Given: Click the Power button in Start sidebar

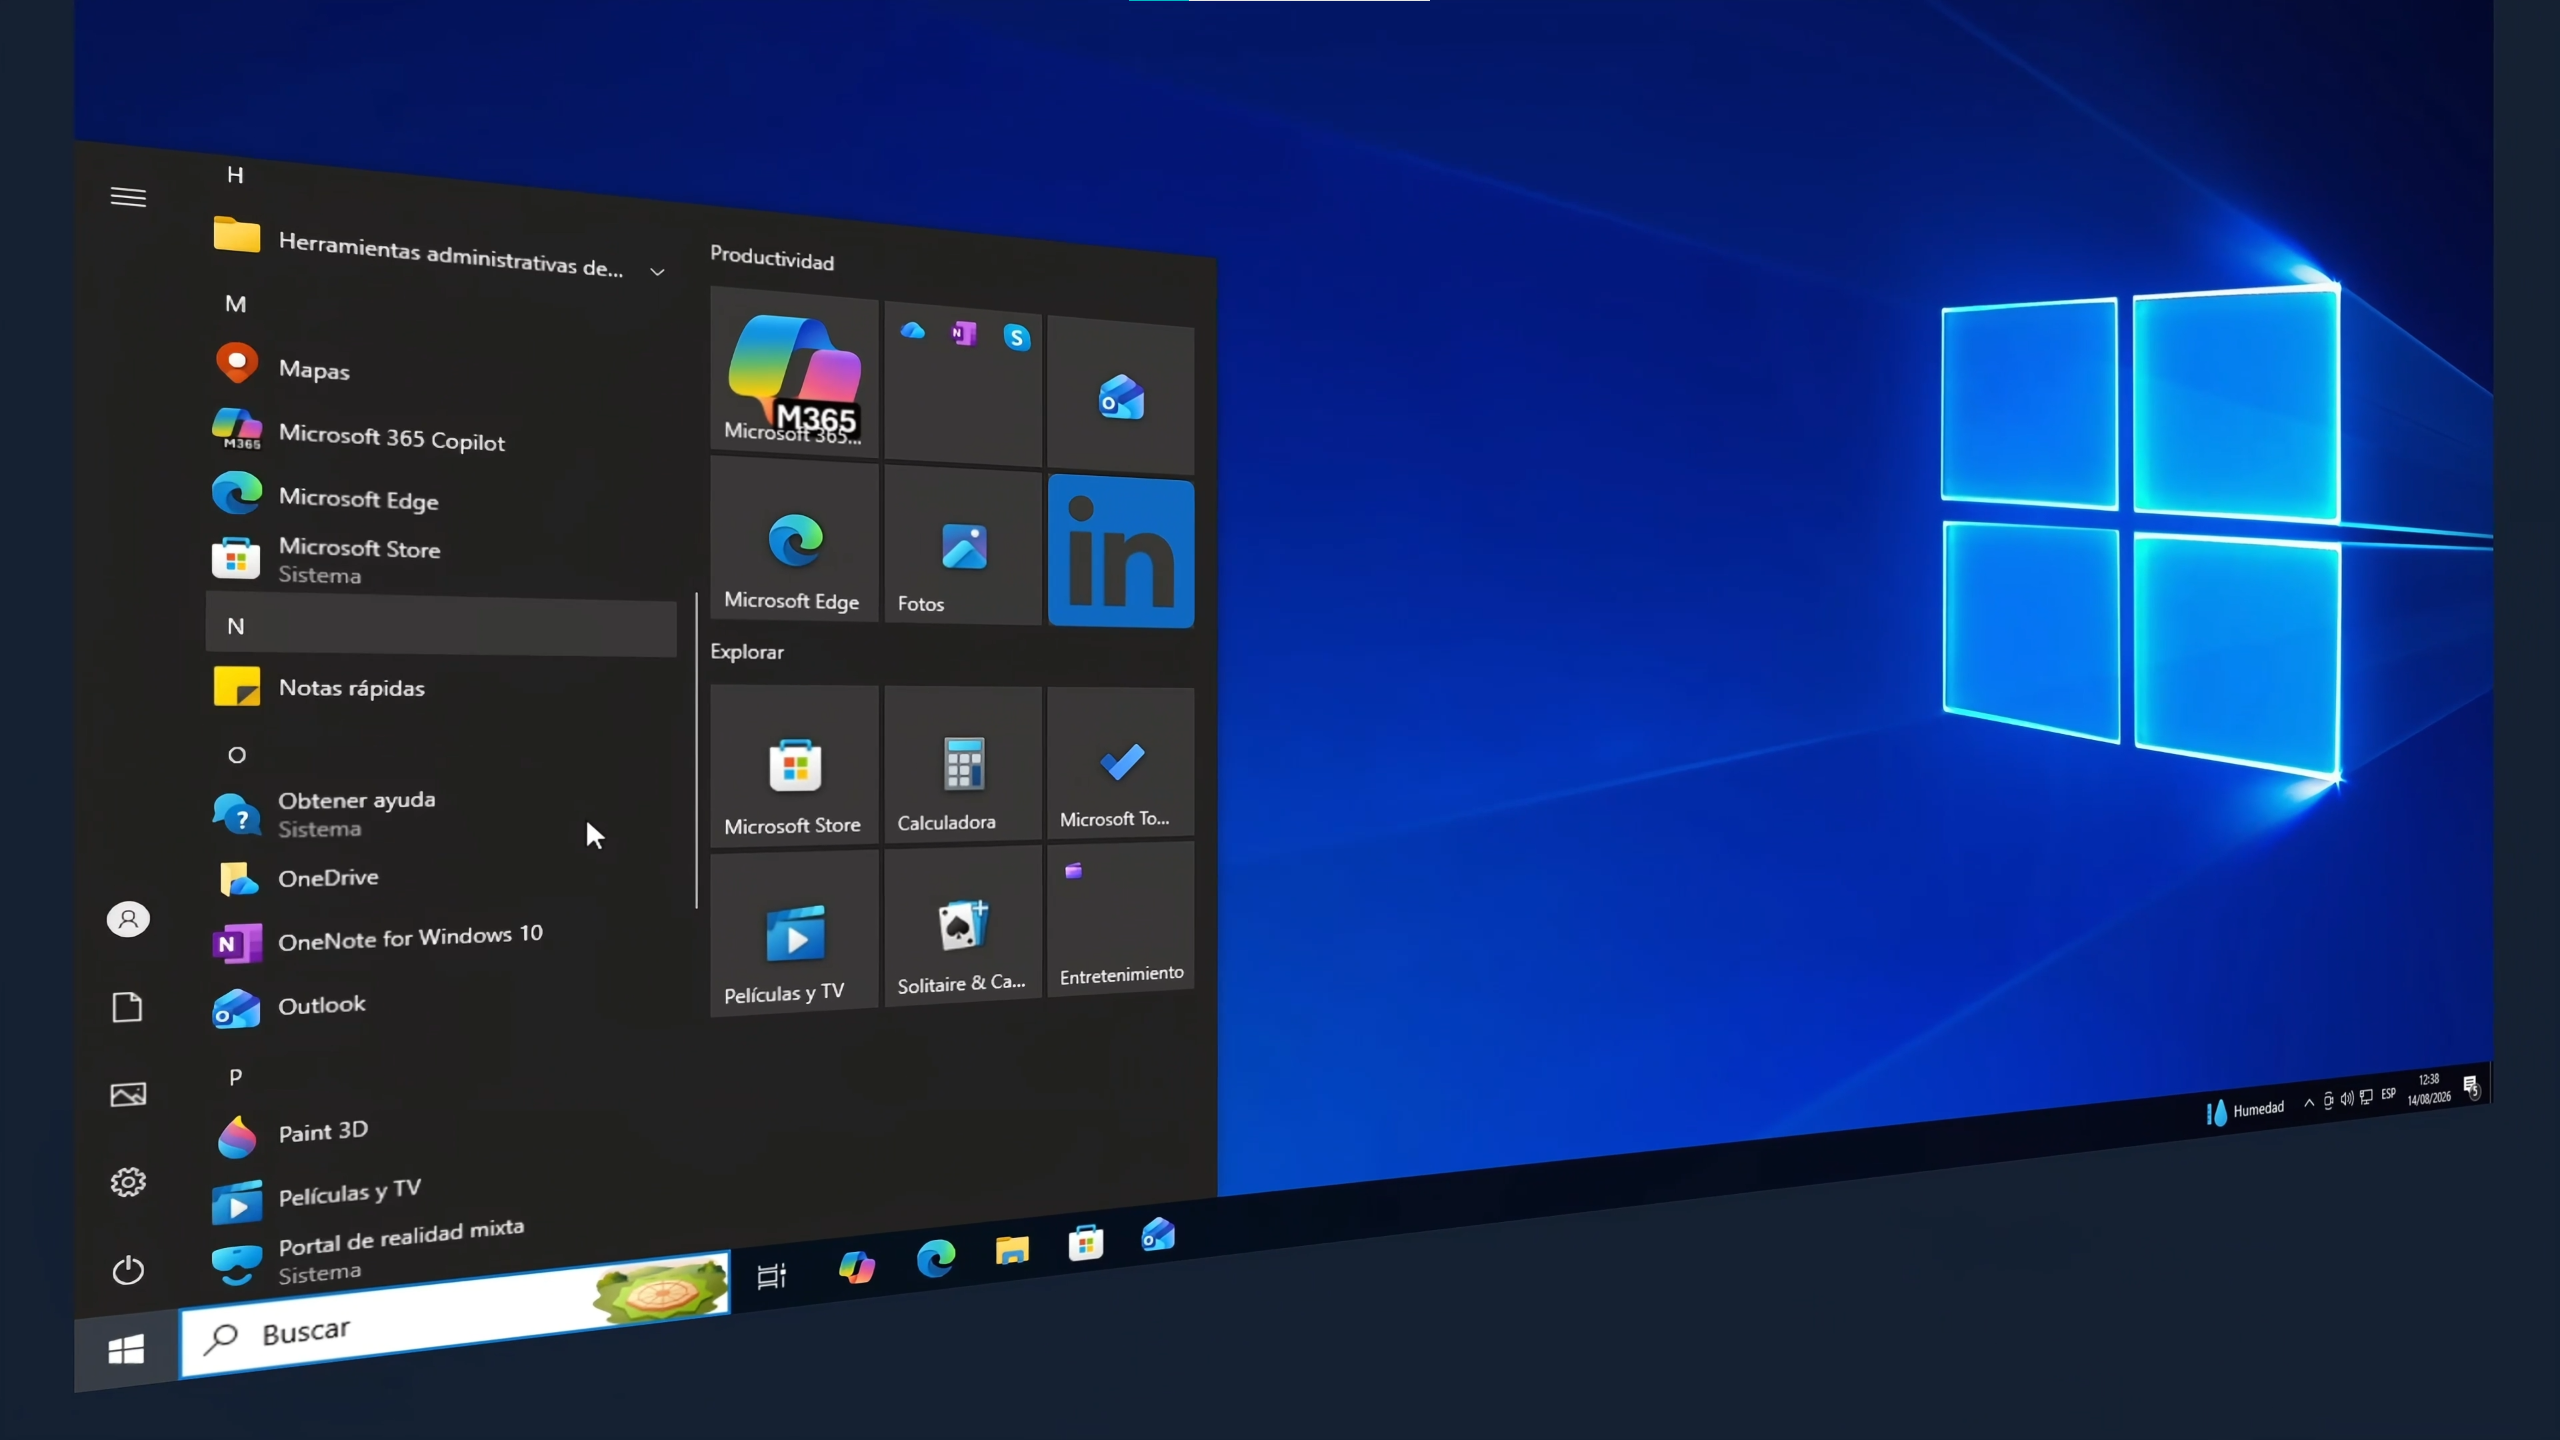Looking at the screenshot, I should 128,1270.
